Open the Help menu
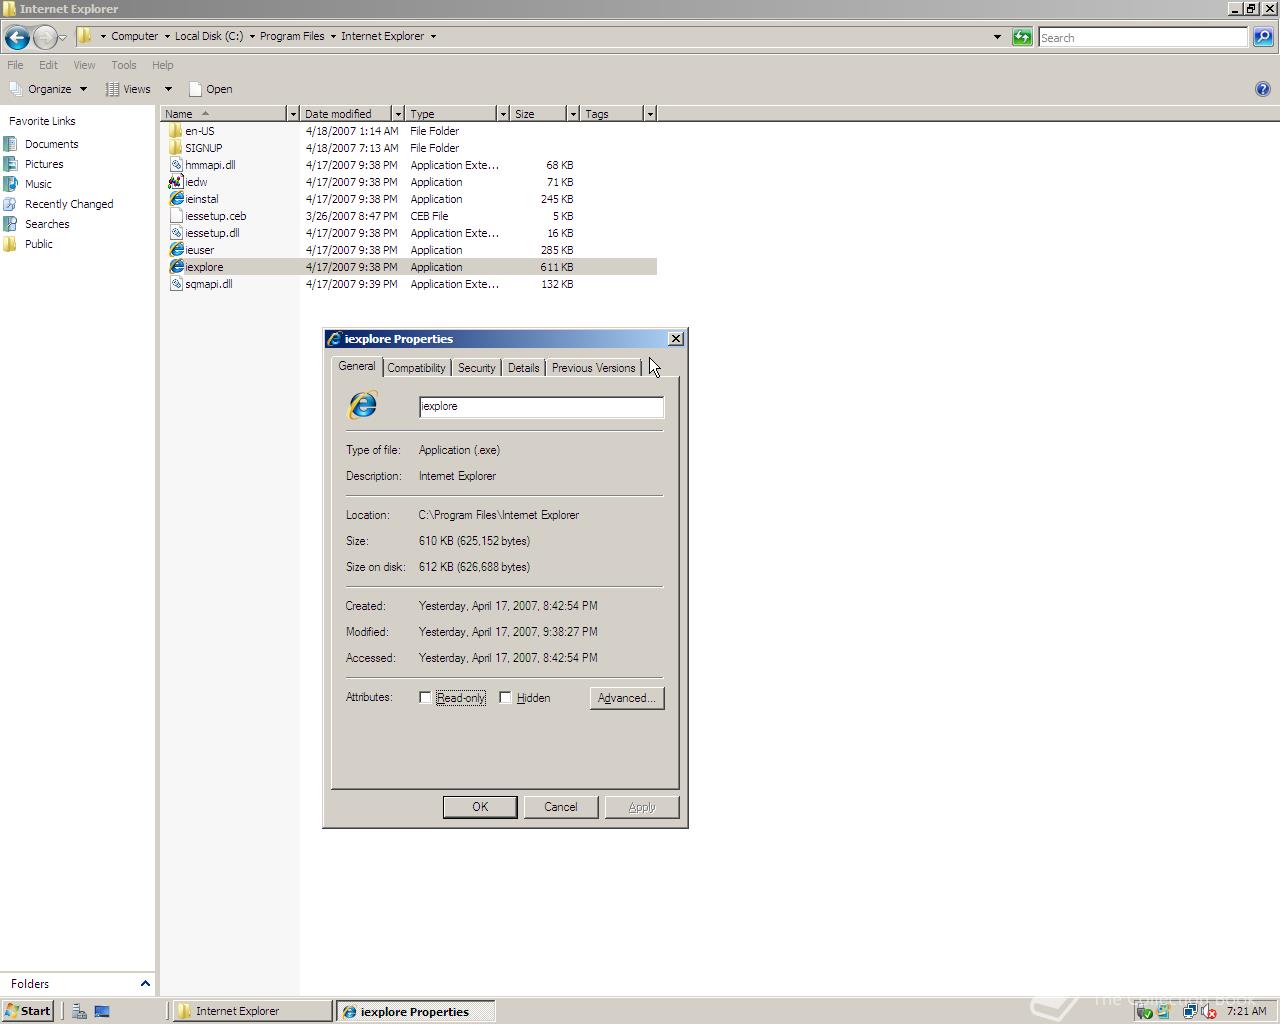 (x=162, y=65)
